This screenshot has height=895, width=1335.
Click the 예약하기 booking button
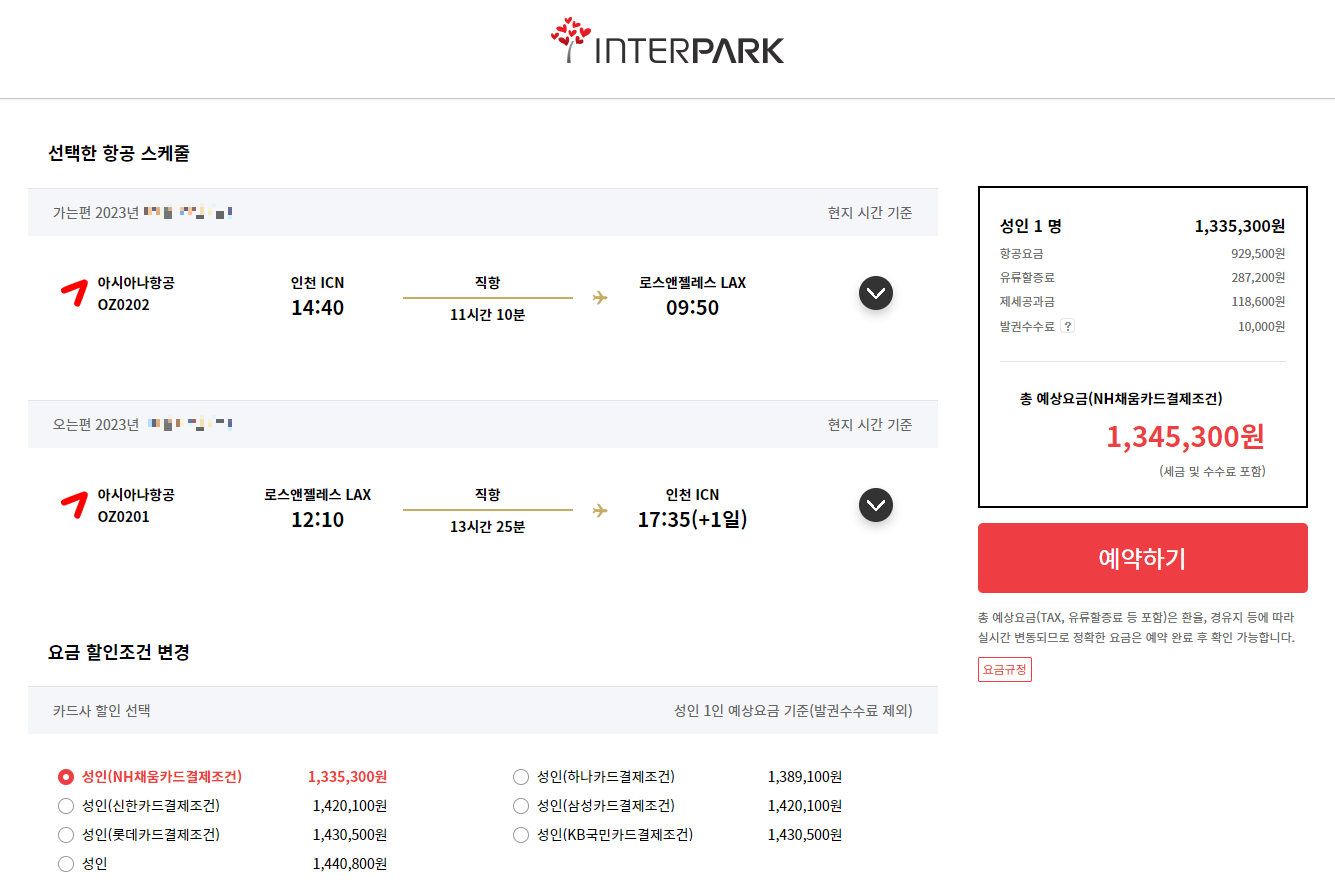[1143, 558]
